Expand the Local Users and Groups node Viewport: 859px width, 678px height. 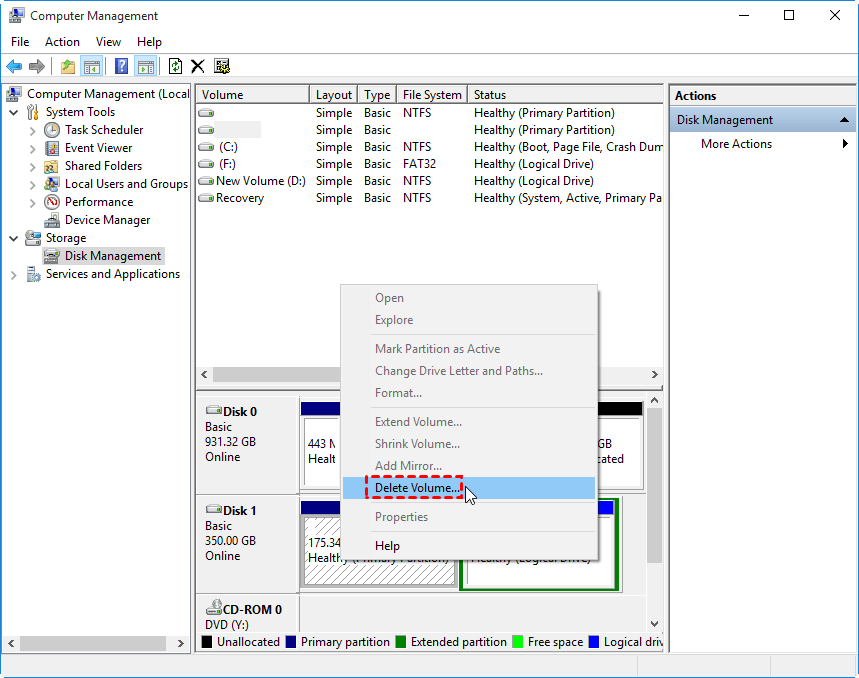pyautogui.click(x=32, y=185)
